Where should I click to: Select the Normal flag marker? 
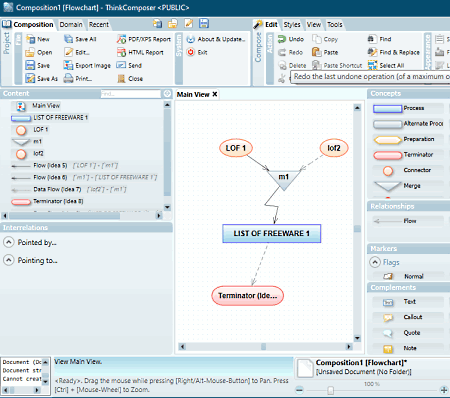(408, 276)
